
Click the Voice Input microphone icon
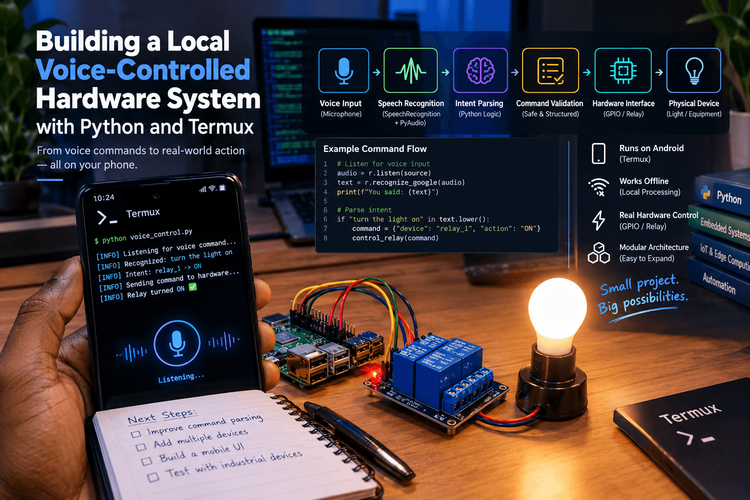pos(343,70)
